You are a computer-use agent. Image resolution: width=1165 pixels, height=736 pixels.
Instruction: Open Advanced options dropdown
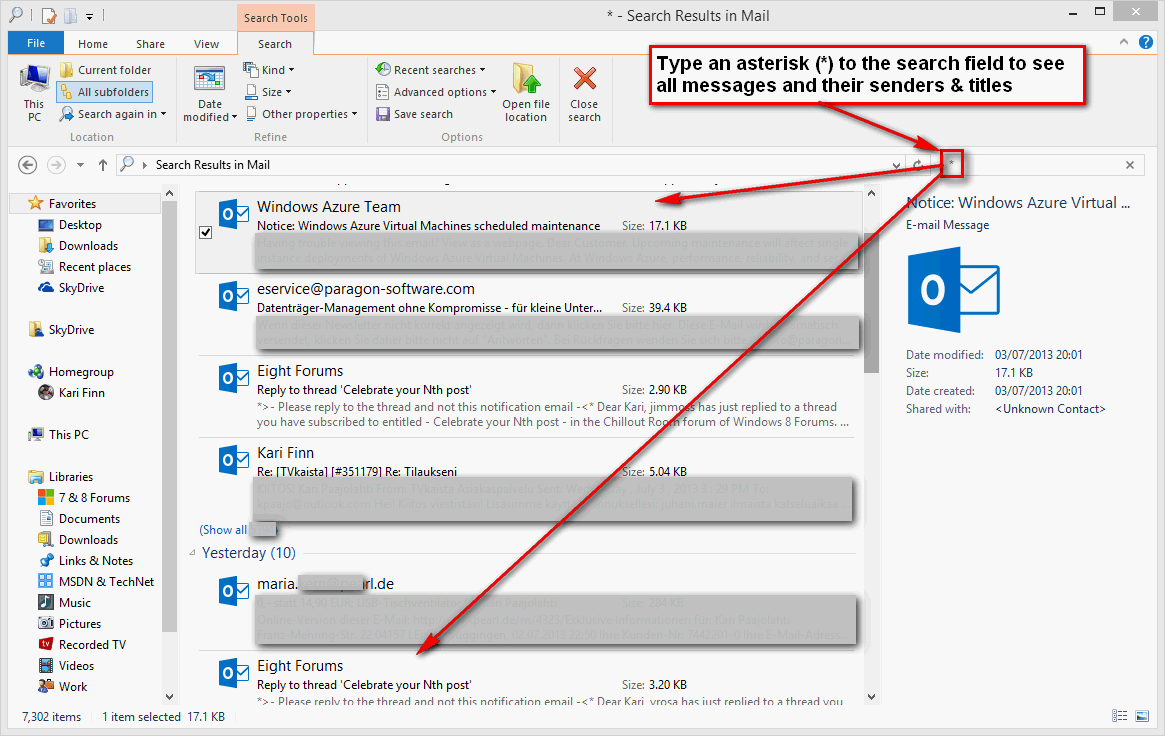(435, 91)
